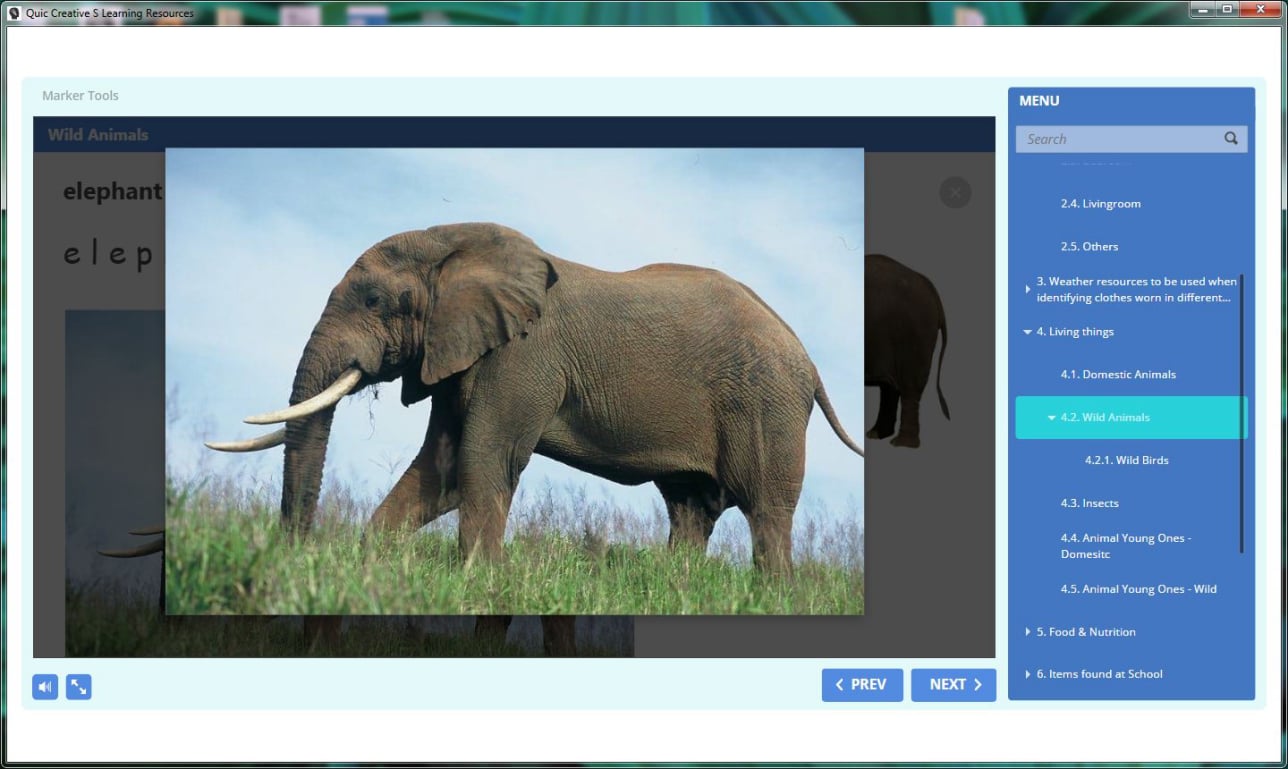Open 2.4. Livingroom menu entry

(x=1100, y=204)
